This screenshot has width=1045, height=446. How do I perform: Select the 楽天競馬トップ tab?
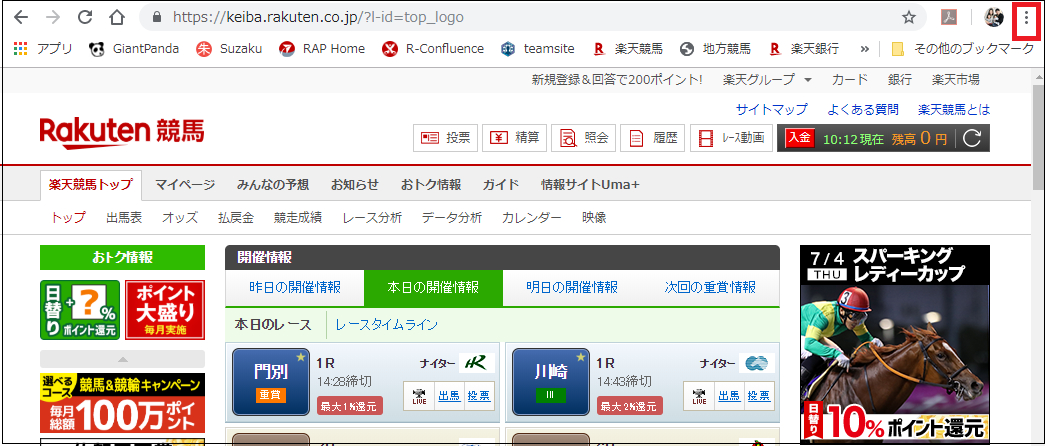91,185
